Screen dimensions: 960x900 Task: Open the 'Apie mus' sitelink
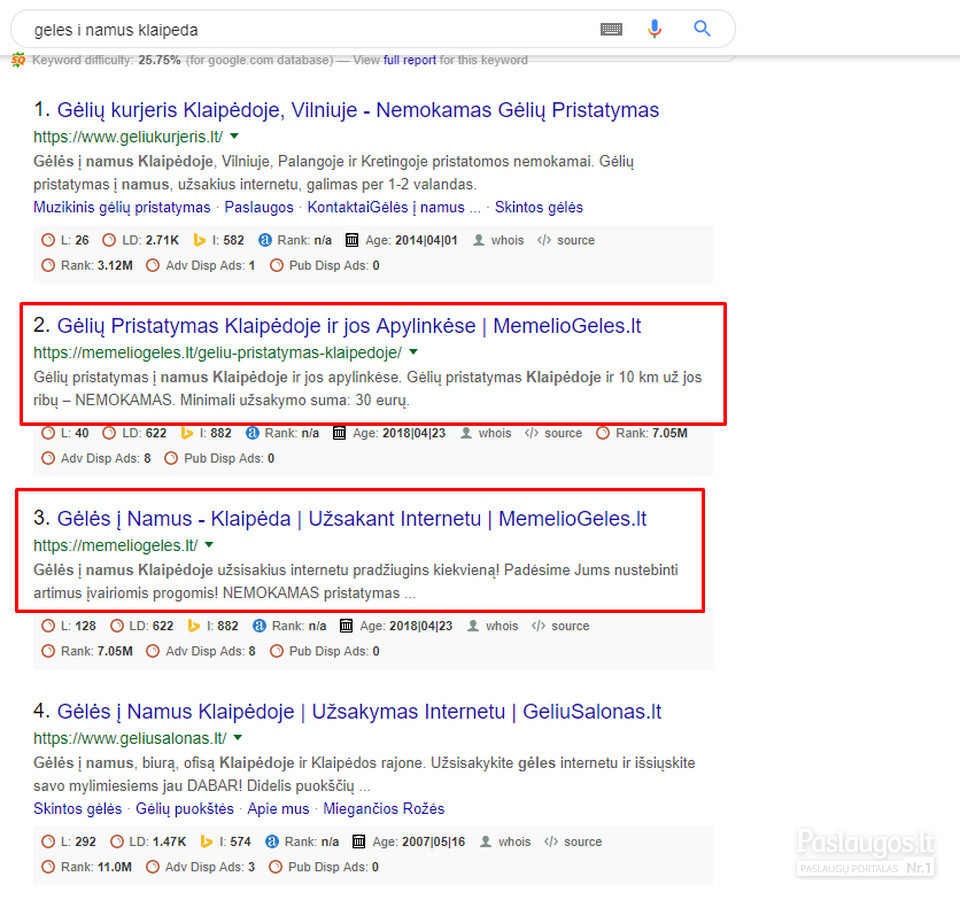[279, 809]
